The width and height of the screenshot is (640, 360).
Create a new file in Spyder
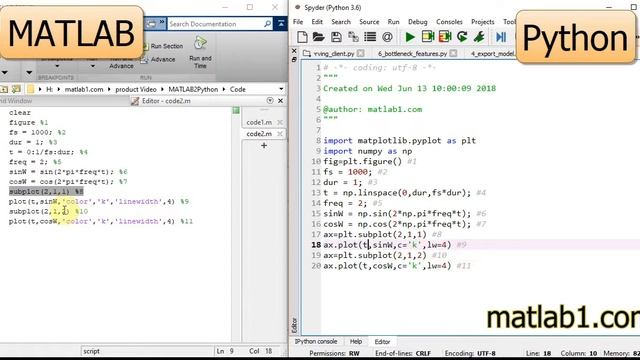coord(302,37)
